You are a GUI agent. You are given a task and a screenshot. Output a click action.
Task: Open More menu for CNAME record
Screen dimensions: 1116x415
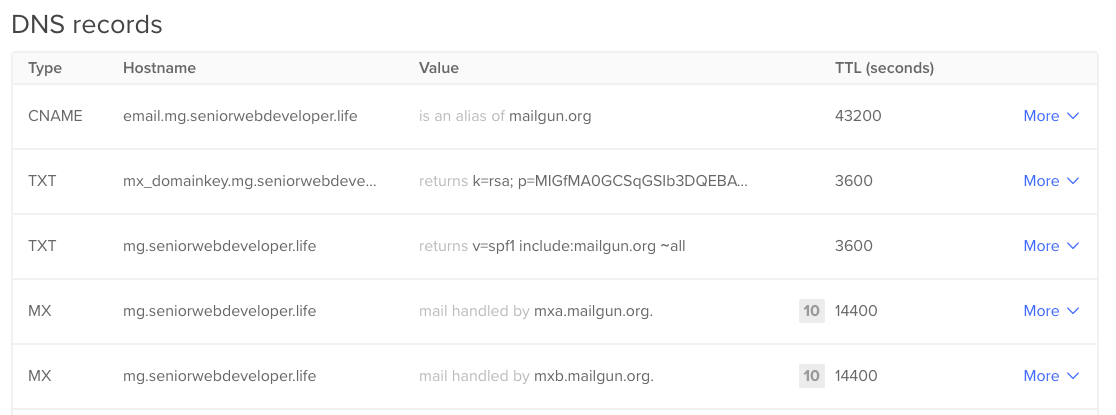coord(1051,116)
